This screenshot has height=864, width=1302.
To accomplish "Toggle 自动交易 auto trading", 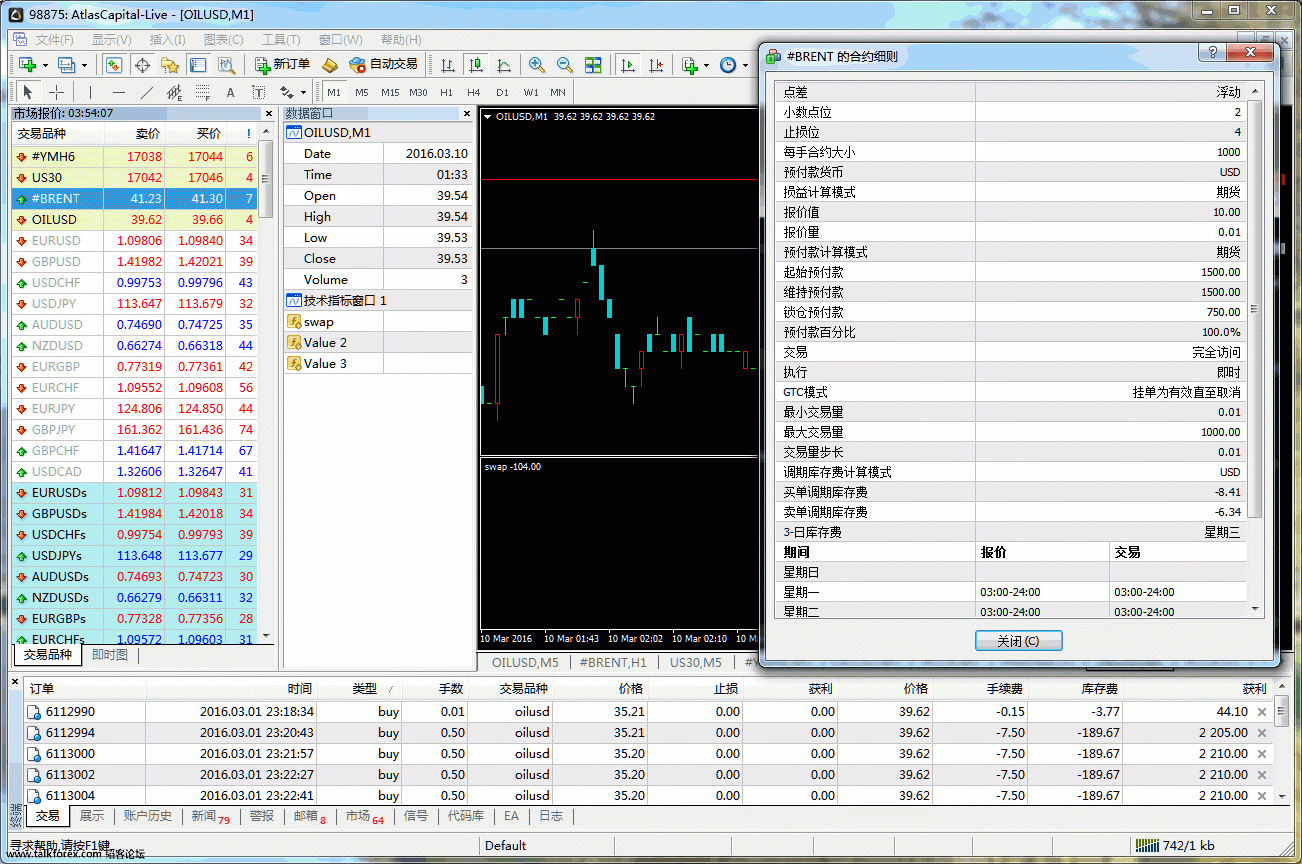I will pyautogui.click(x=383, y=64).
